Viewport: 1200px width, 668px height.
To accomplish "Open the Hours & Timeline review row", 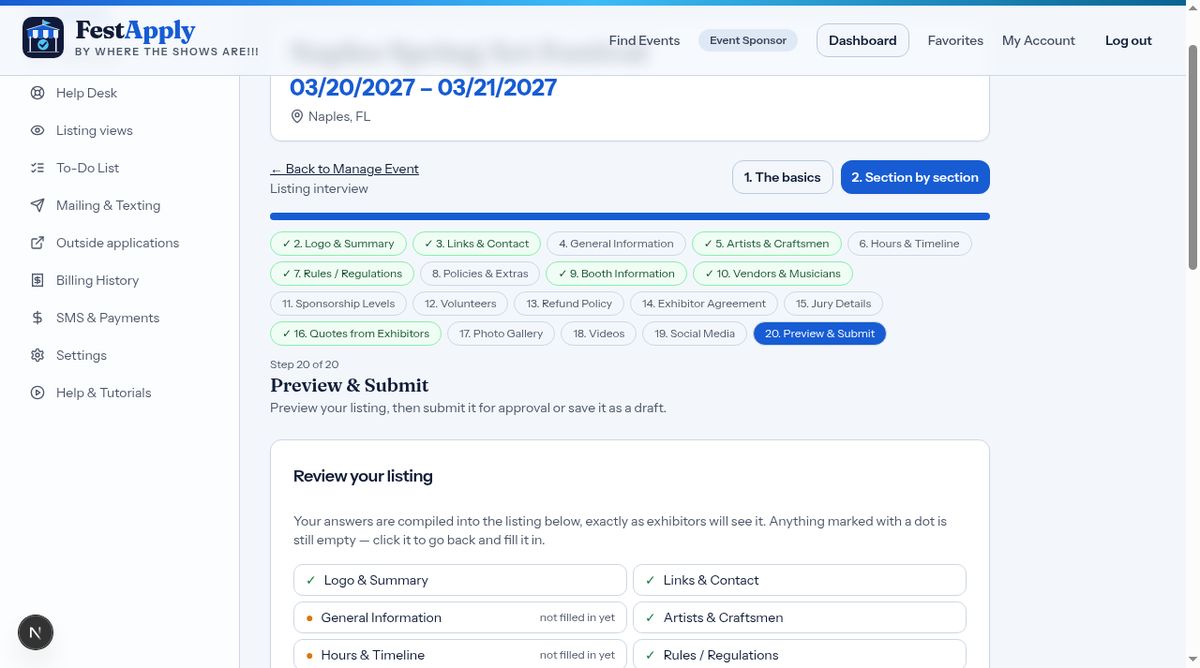I will point(460,655).
